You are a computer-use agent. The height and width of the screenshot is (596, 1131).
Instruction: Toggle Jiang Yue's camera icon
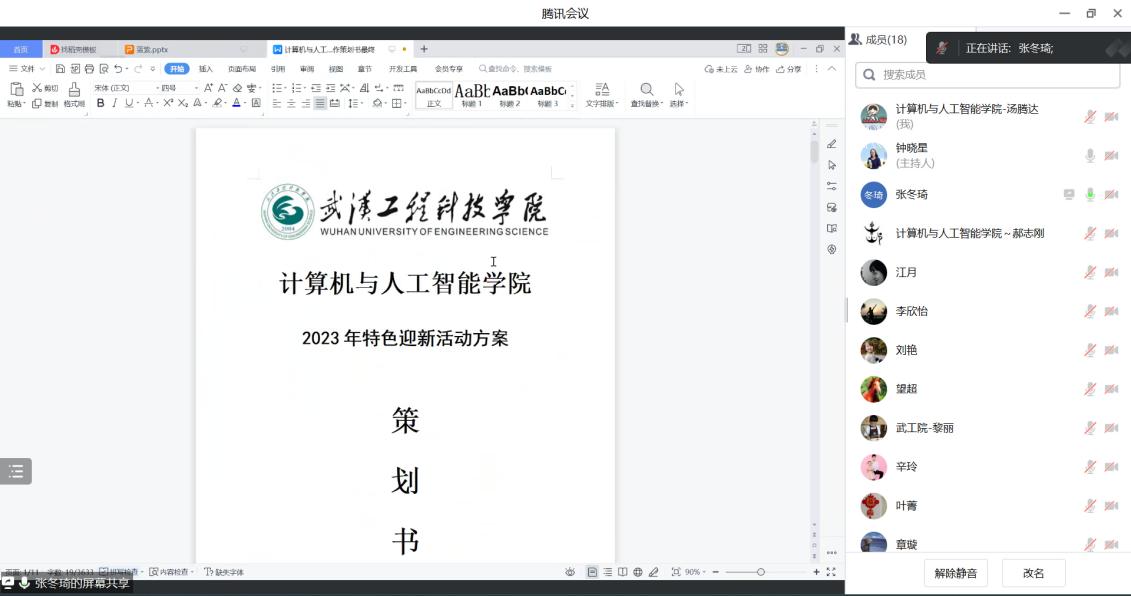click(x=1111, y=272)
